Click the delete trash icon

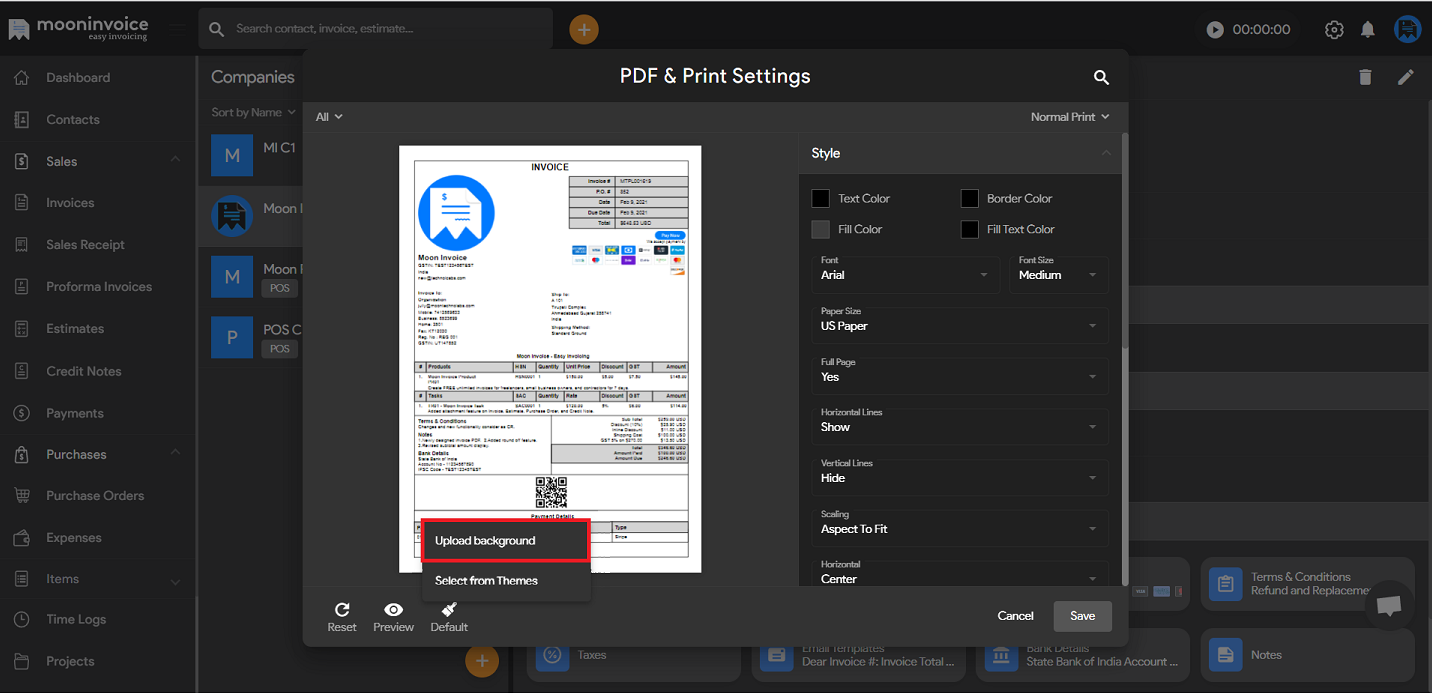click(x=1365, y=77)
